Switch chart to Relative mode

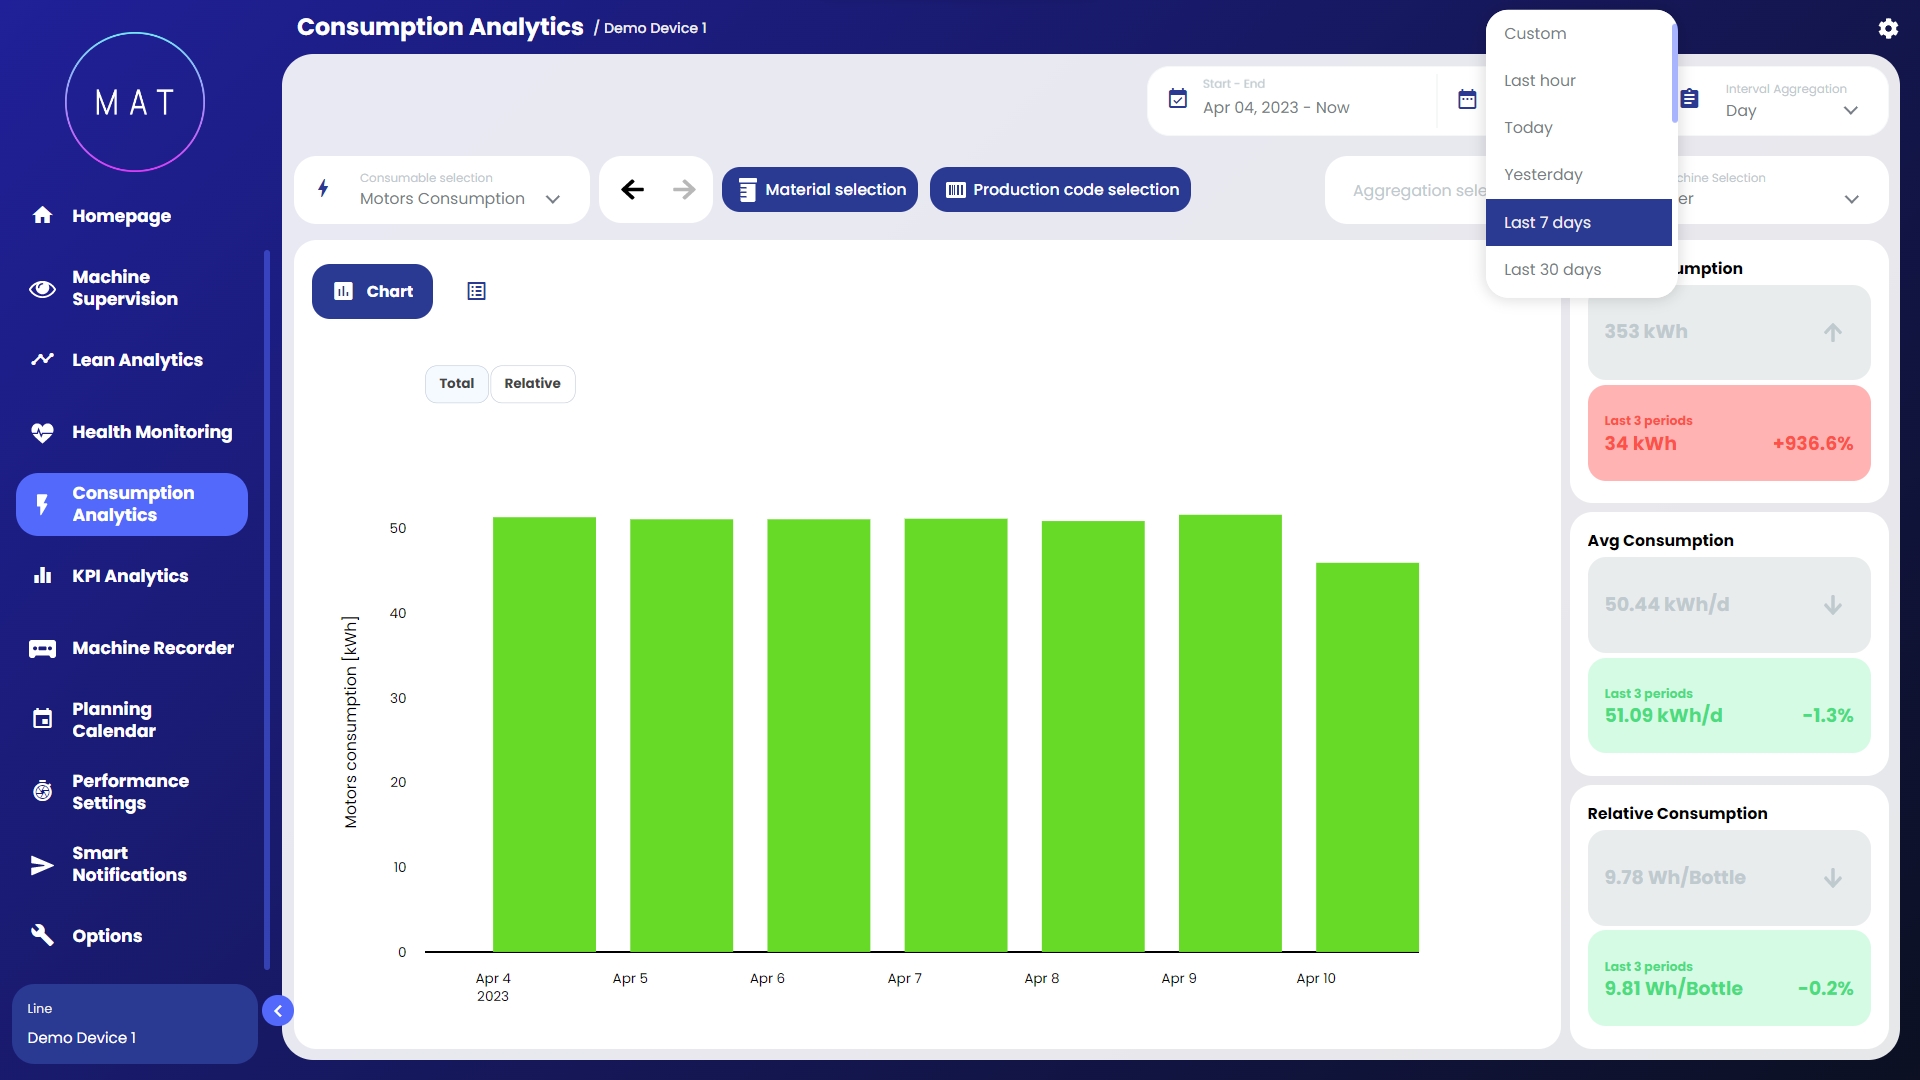(532, 384)
